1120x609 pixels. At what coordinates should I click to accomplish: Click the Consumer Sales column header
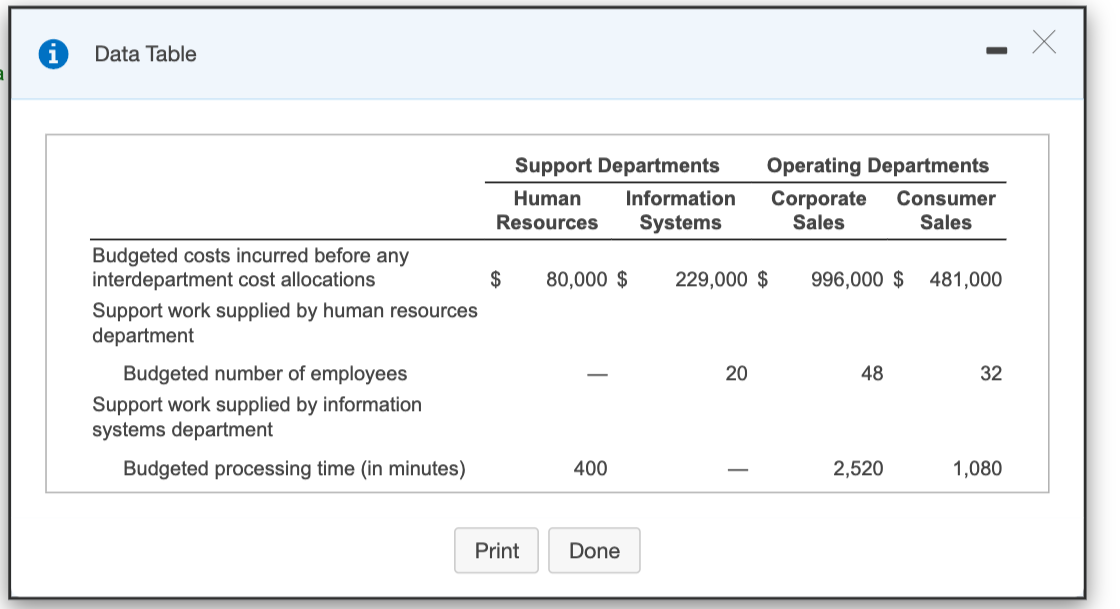945,210
